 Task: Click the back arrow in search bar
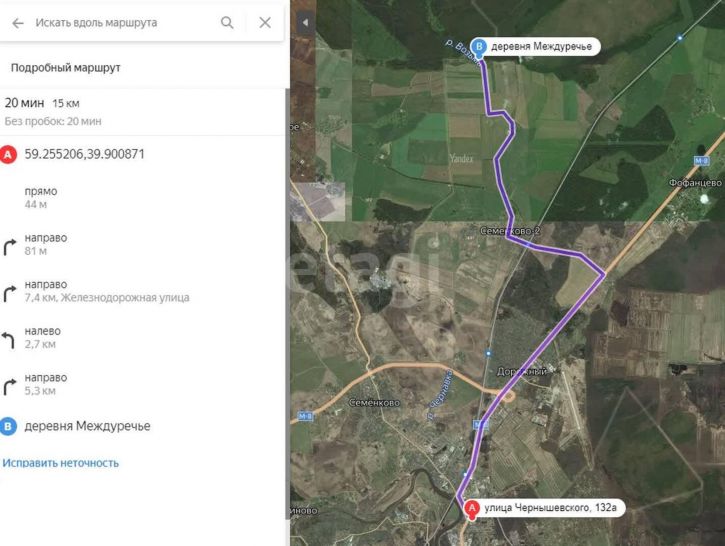point(18,23)
